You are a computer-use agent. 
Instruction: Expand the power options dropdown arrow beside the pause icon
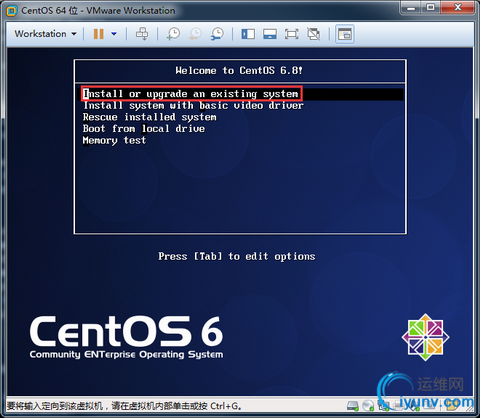click(x=114, y=34)
